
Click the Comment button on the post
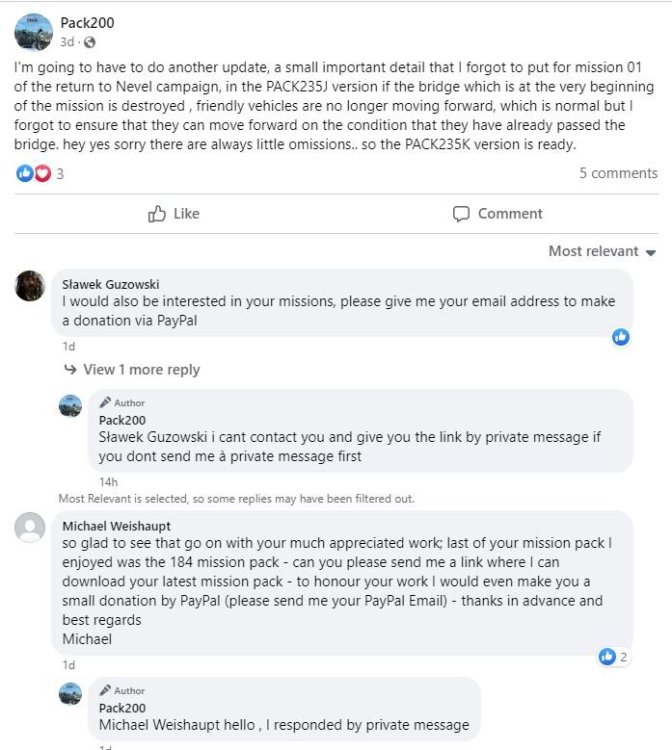pos(497,213)
